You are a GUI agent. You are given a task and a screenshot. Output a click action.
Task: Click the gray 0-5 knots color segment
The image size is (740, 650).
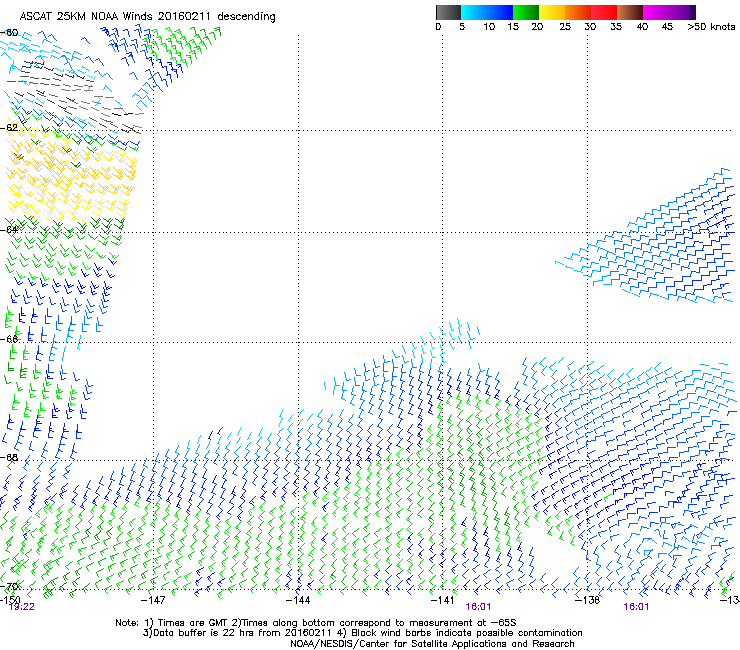448,12
